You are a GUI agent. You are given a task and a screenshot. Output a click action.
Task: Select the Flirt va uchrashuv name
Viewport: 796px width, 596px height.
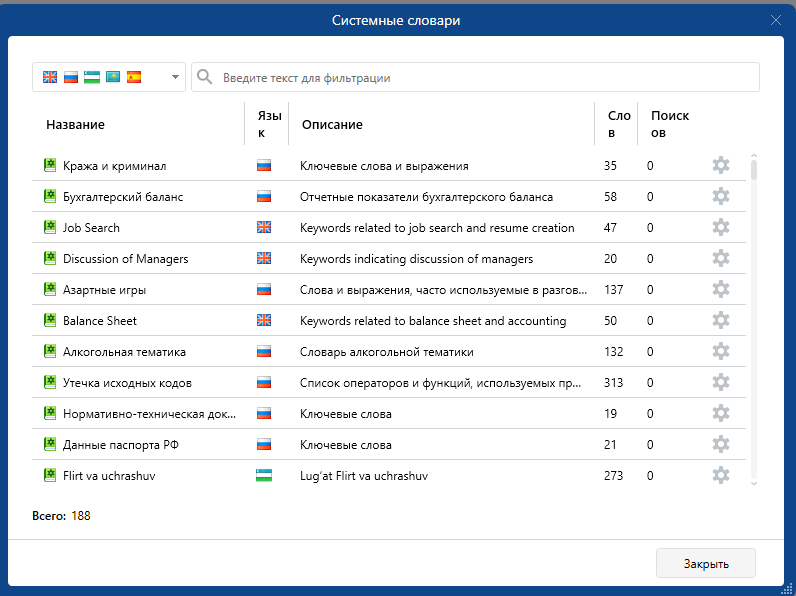coord(109,476)
